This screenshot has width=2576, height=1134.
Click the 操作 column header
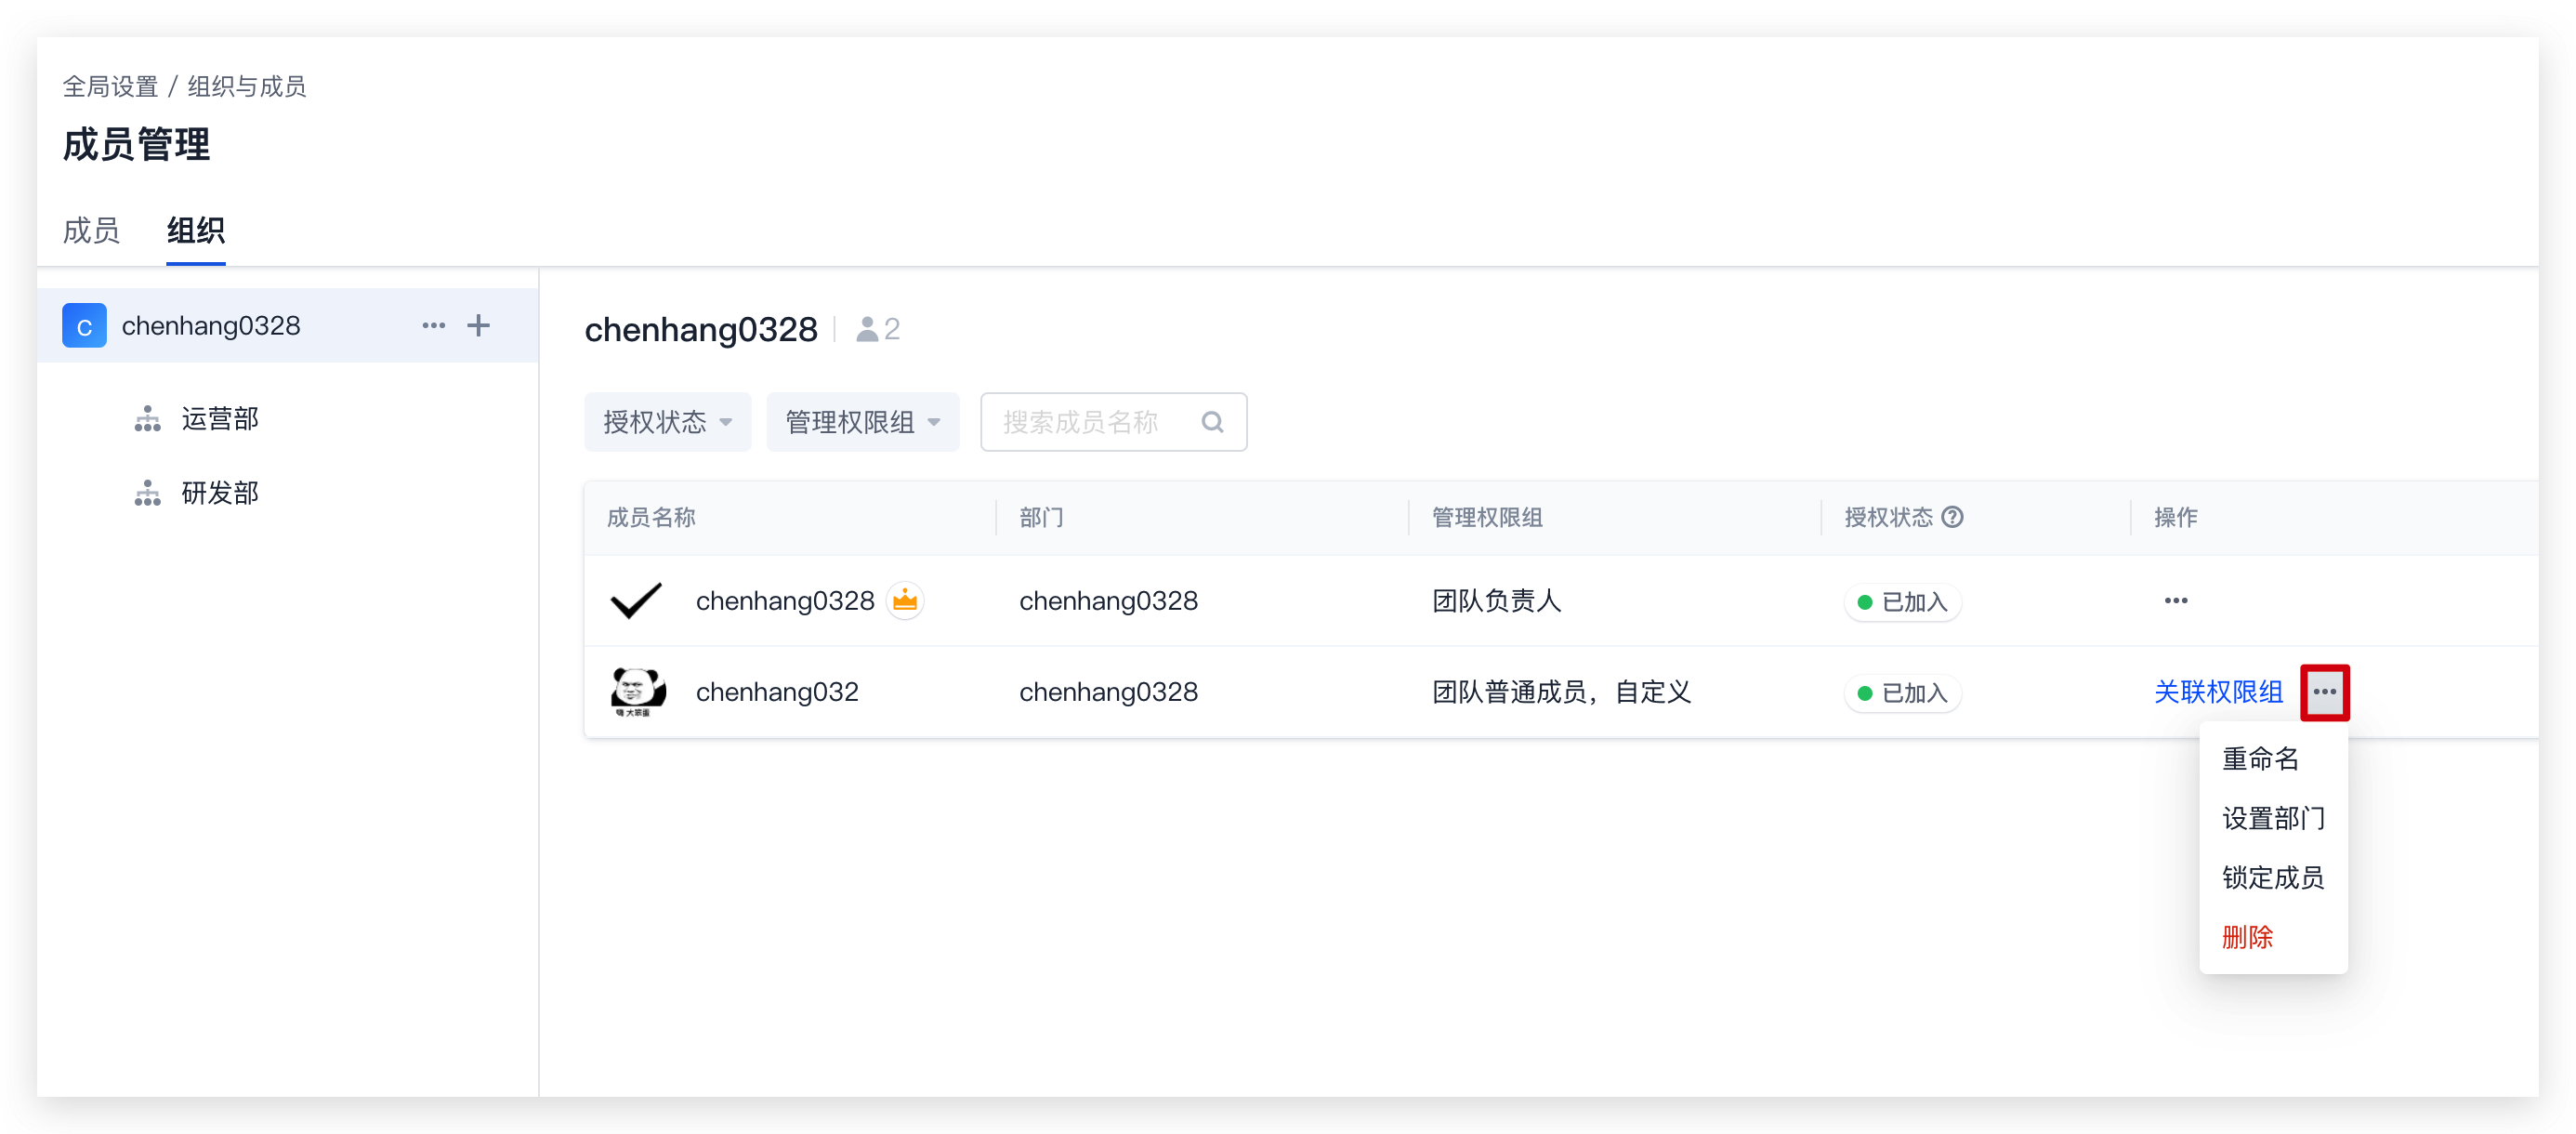(2175, 517)
